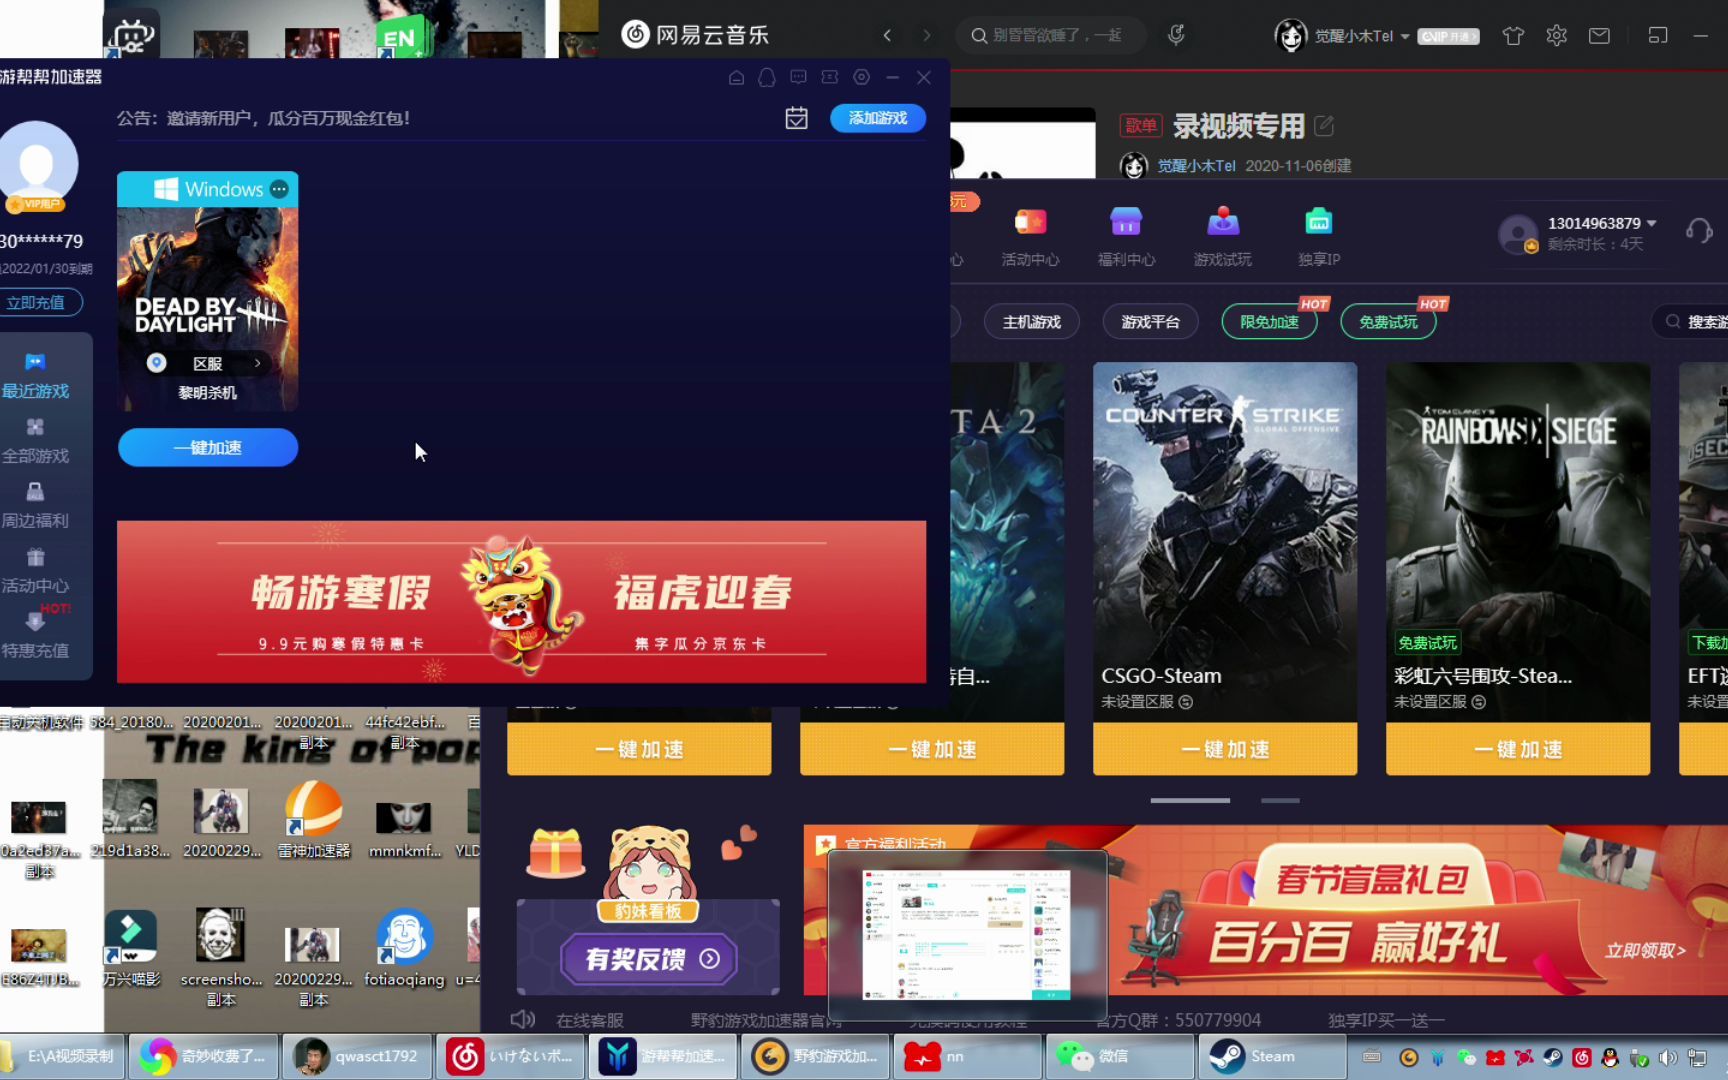Click the 立即充值 recharge button
Viewport: 1728px width, 1080px height.
pyautogui.click(x=36, y=302)
